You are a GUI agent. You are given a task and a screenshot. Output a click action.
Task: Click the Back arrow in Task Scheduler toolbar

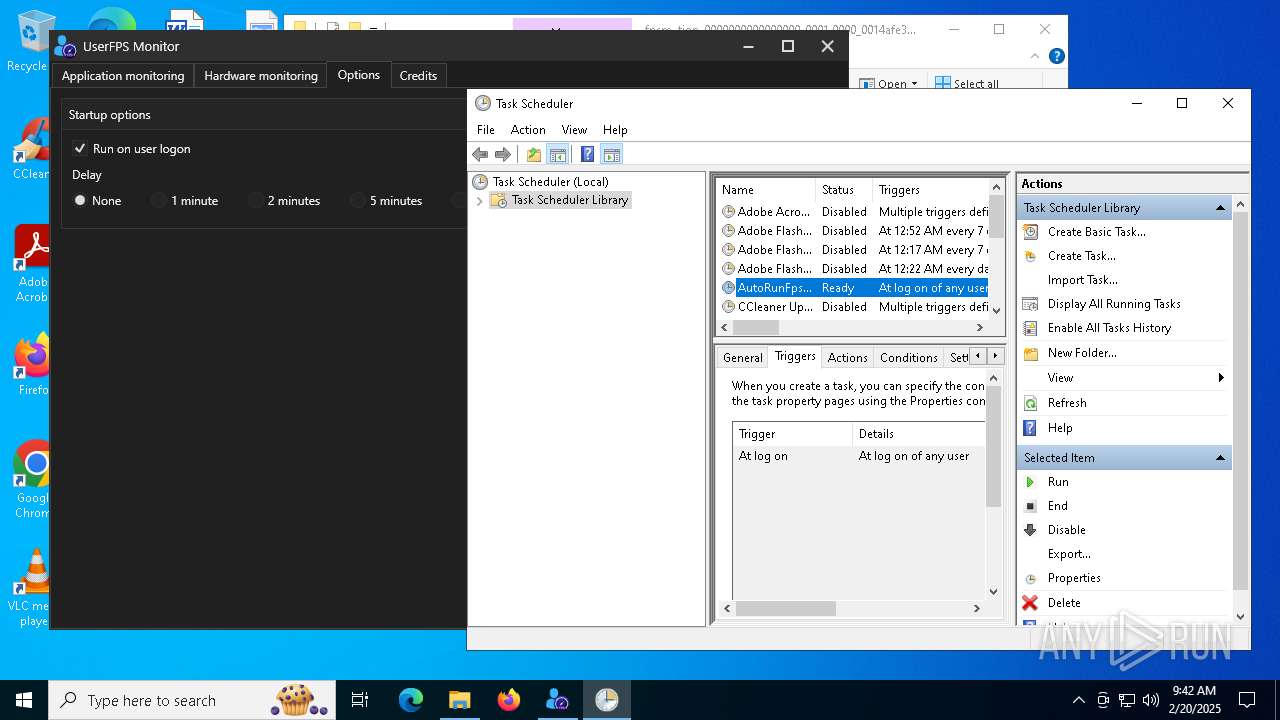pyautogui.click(x=480, y=154)
